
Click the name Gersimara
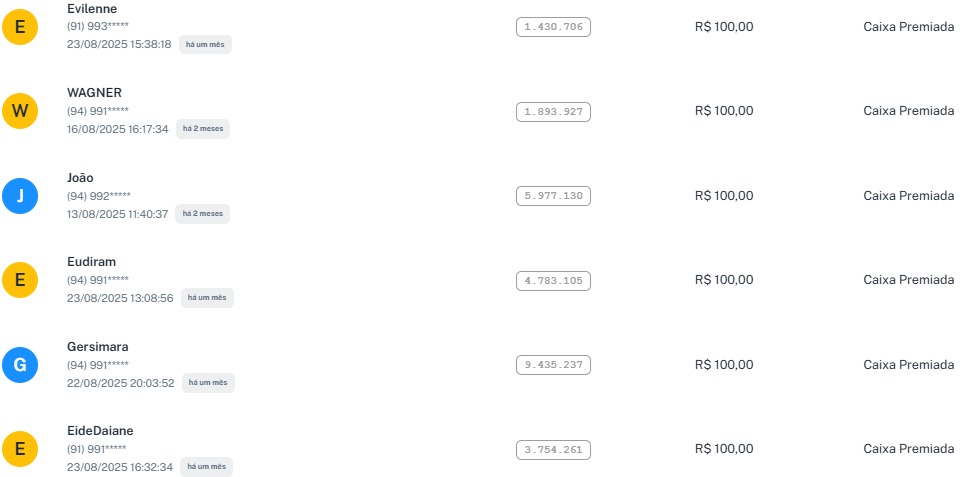point(97,347)
